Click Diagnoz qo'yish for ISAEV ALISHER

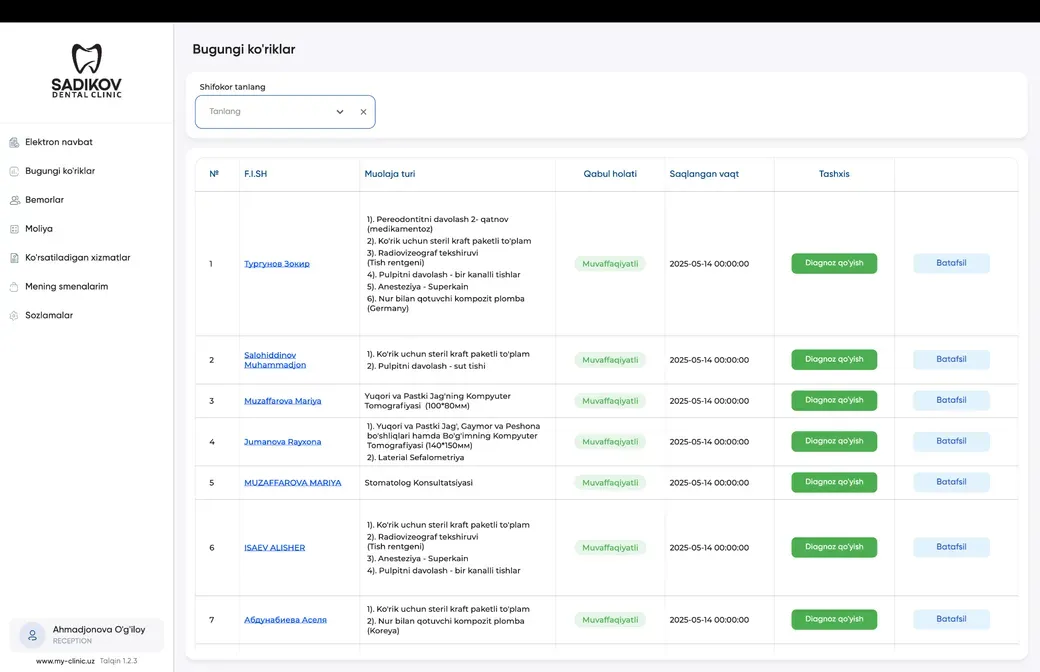[834, 547]
